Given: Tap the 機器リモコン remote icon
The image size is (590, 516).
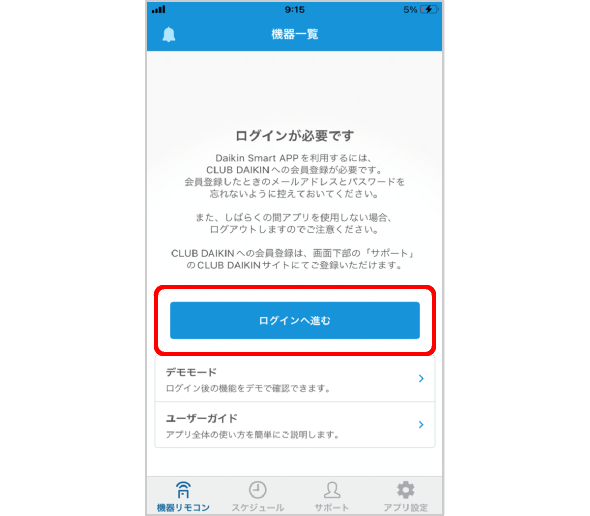Looking at the screenshot, I should point(183,490).
